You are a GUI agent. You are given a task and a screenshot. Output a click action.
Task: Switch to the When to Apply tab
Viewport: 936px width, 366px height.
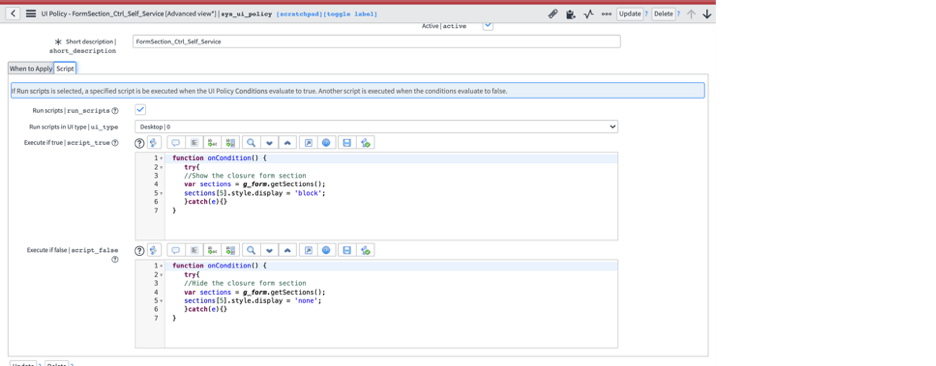click(x=30, y=69)
